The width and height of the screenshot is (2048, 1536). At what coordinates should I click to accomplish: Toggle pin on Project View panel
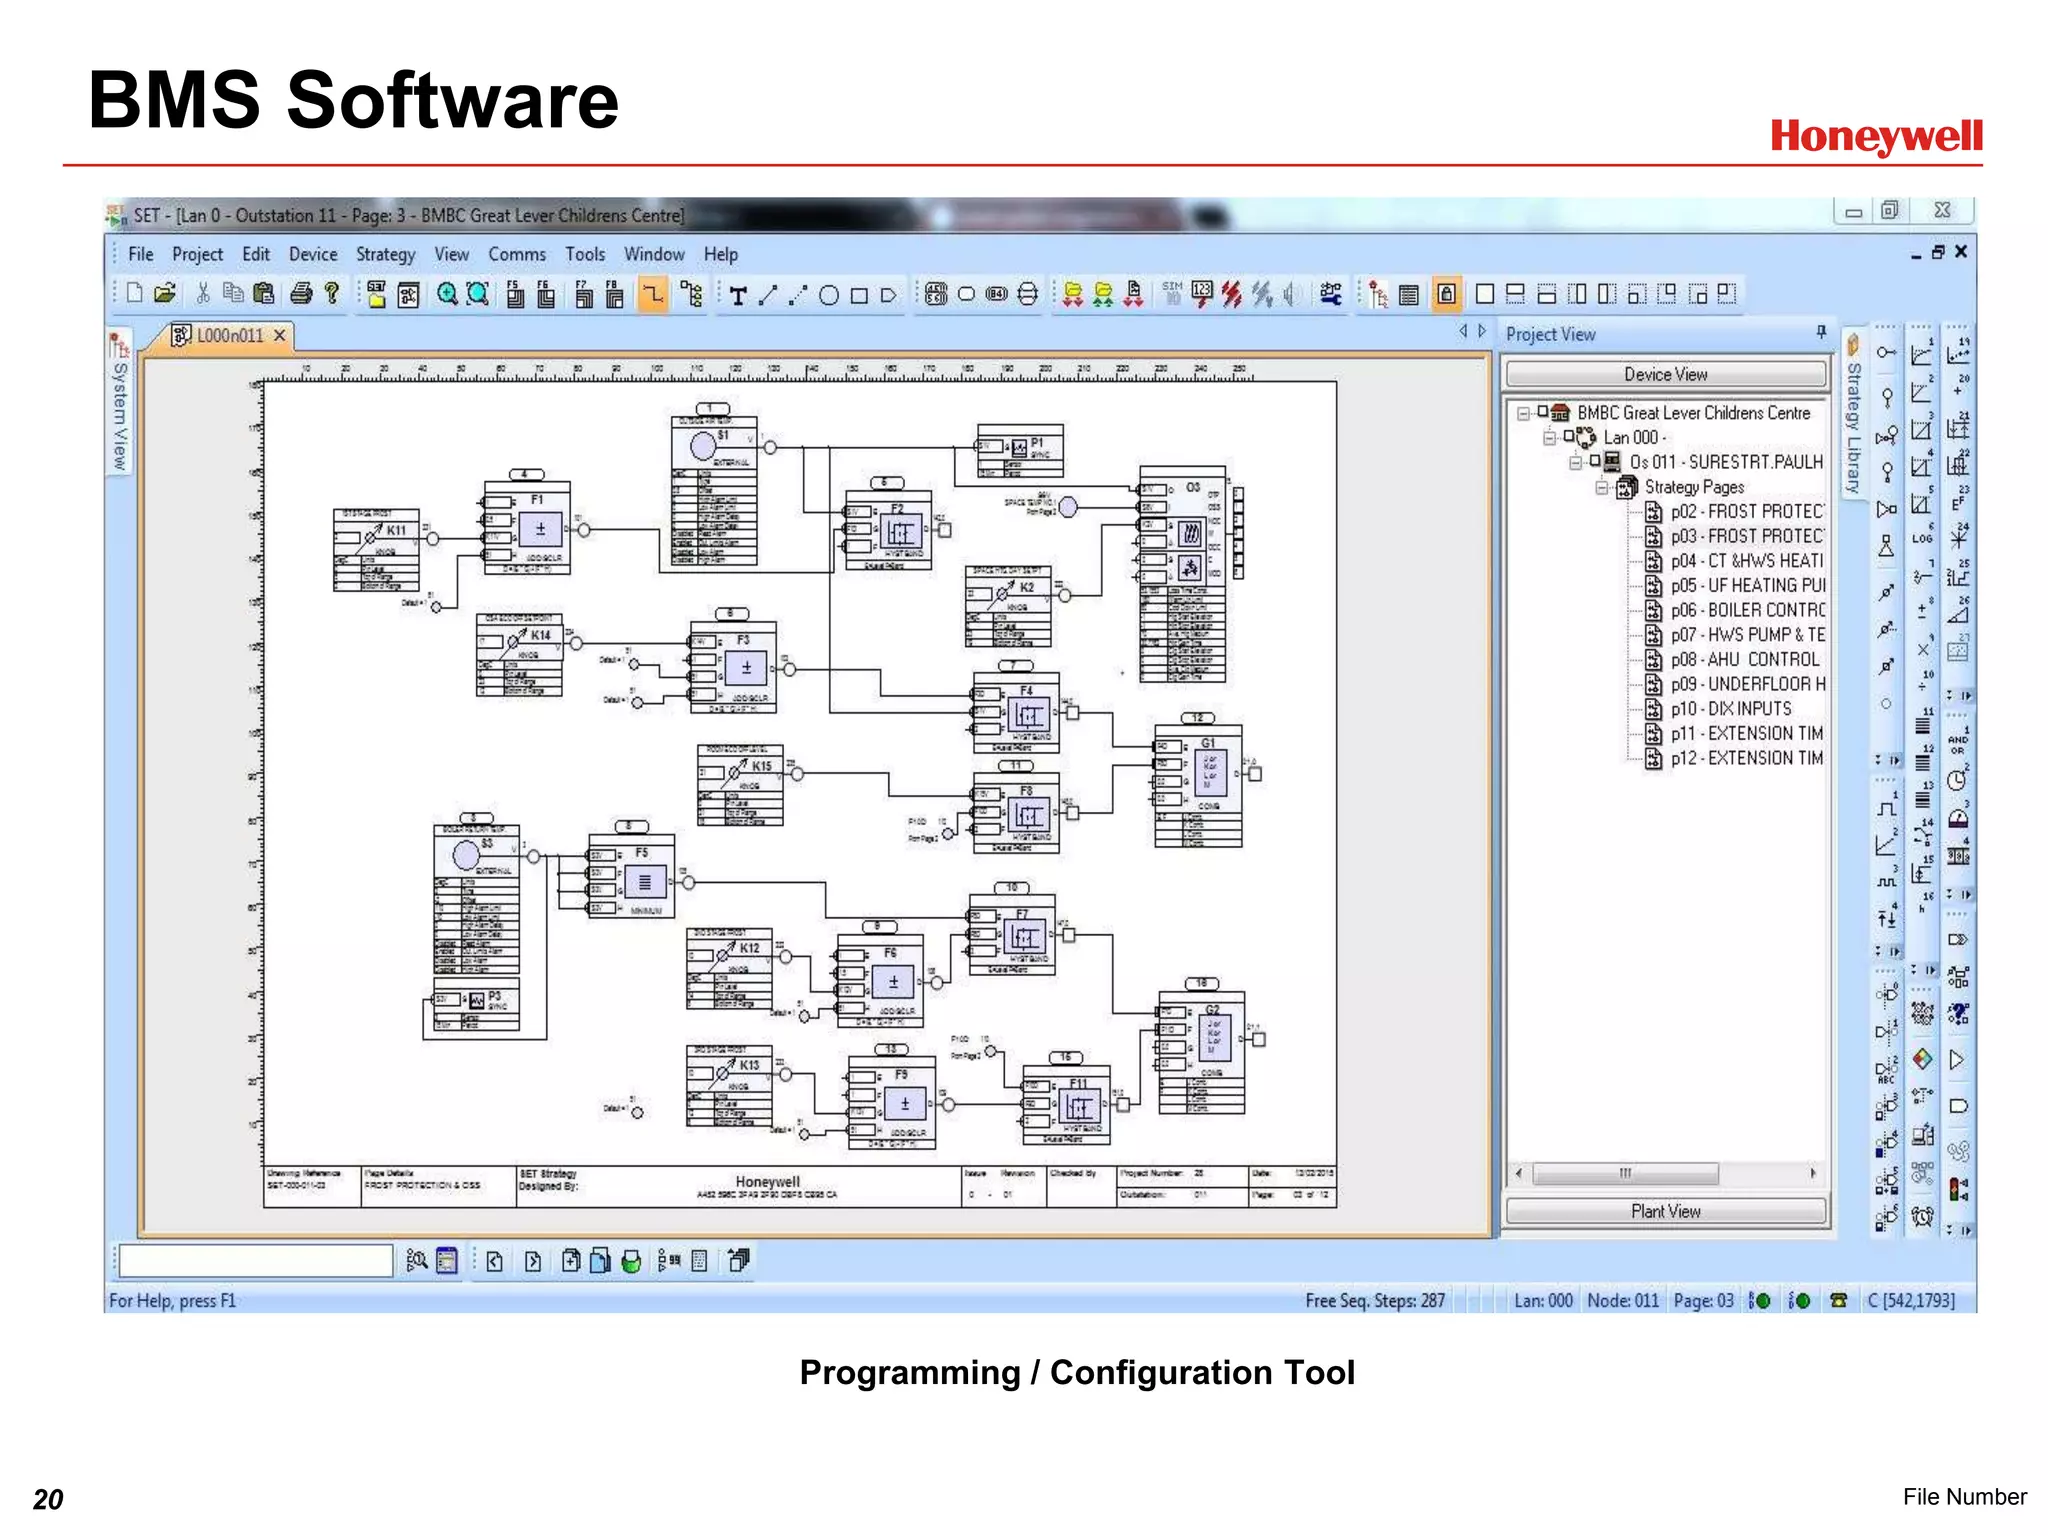click(1821, 332)
